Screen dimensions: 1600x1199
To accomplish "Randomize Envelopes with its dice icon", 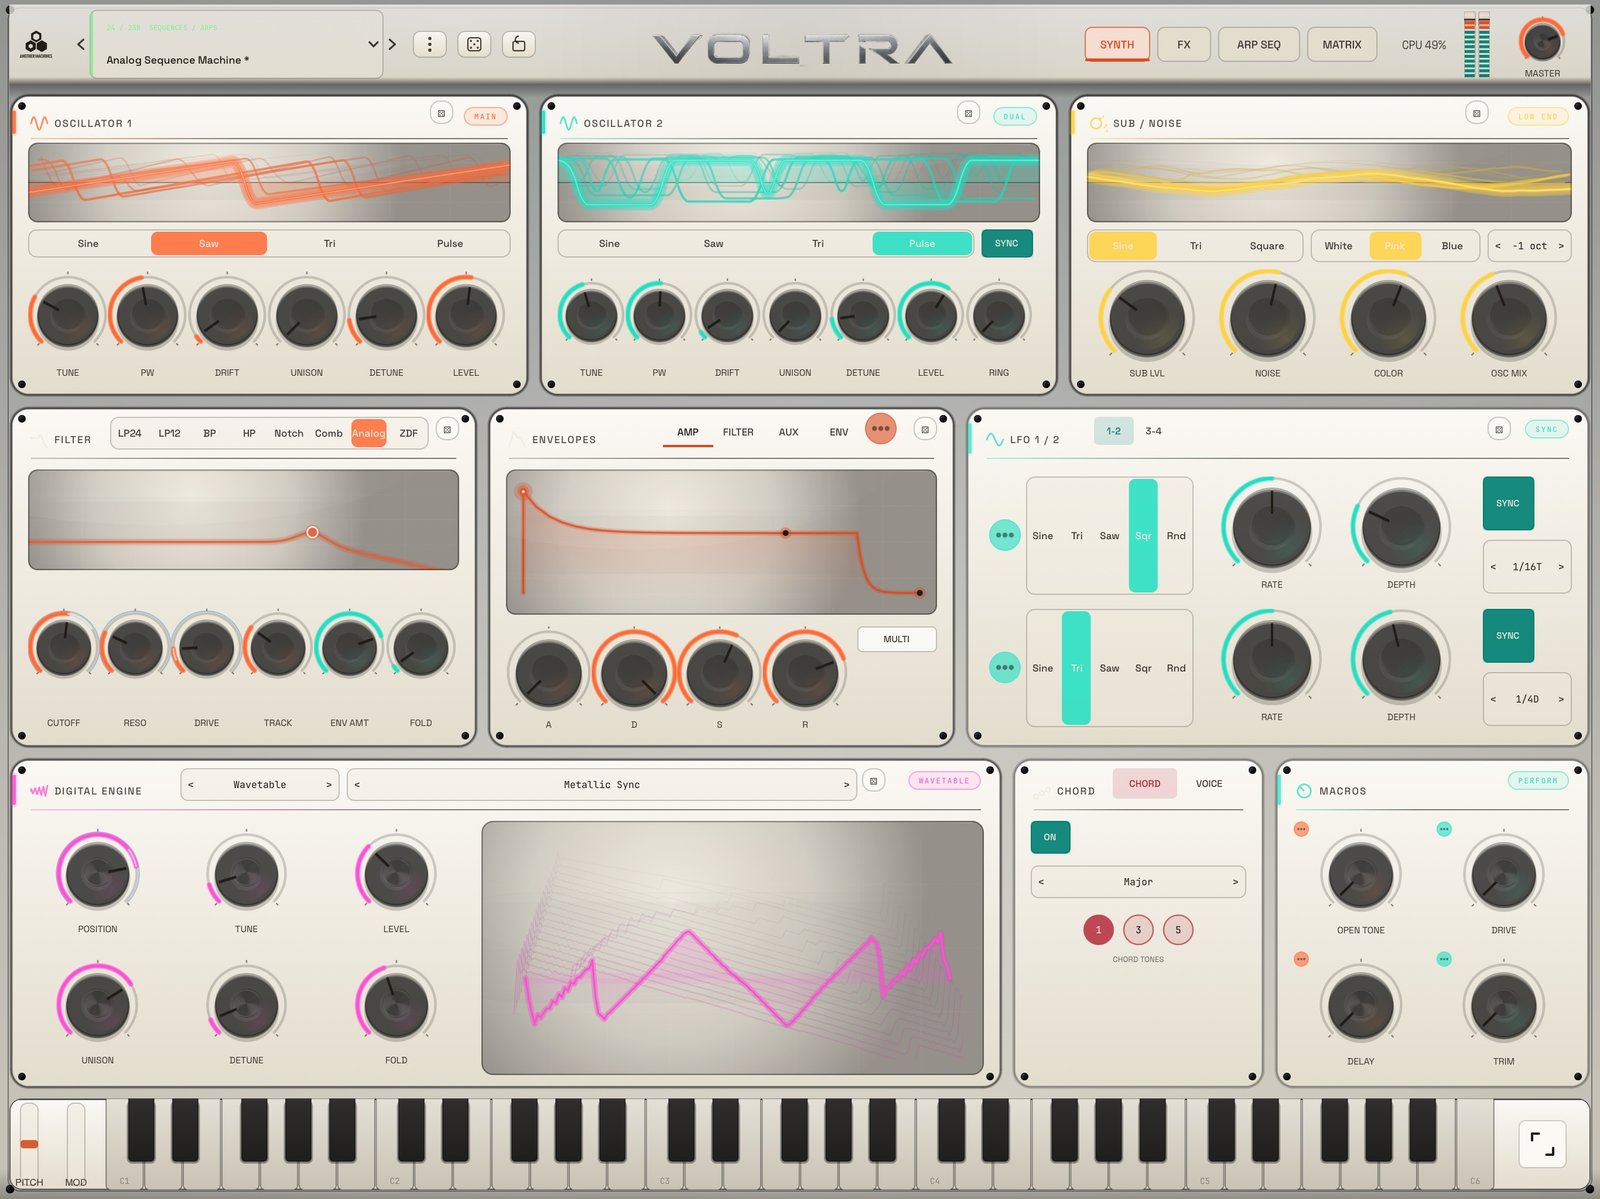I will [x=925, y=430].
